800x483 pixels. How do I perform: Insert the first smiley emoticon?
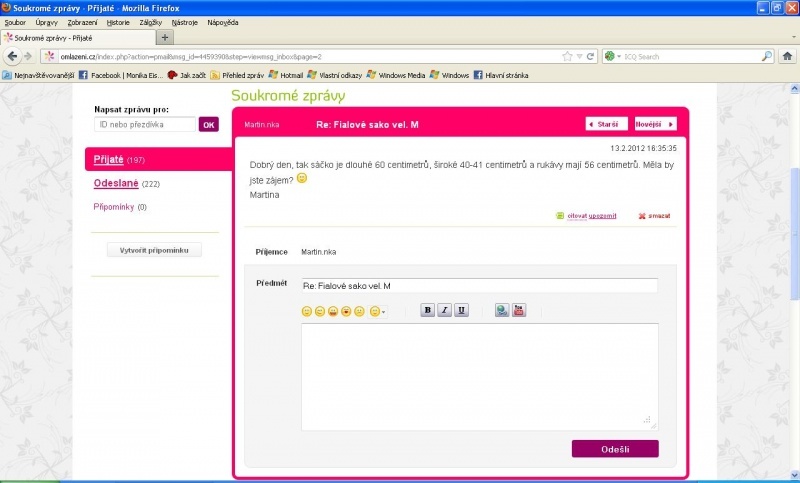pos(307,312)
